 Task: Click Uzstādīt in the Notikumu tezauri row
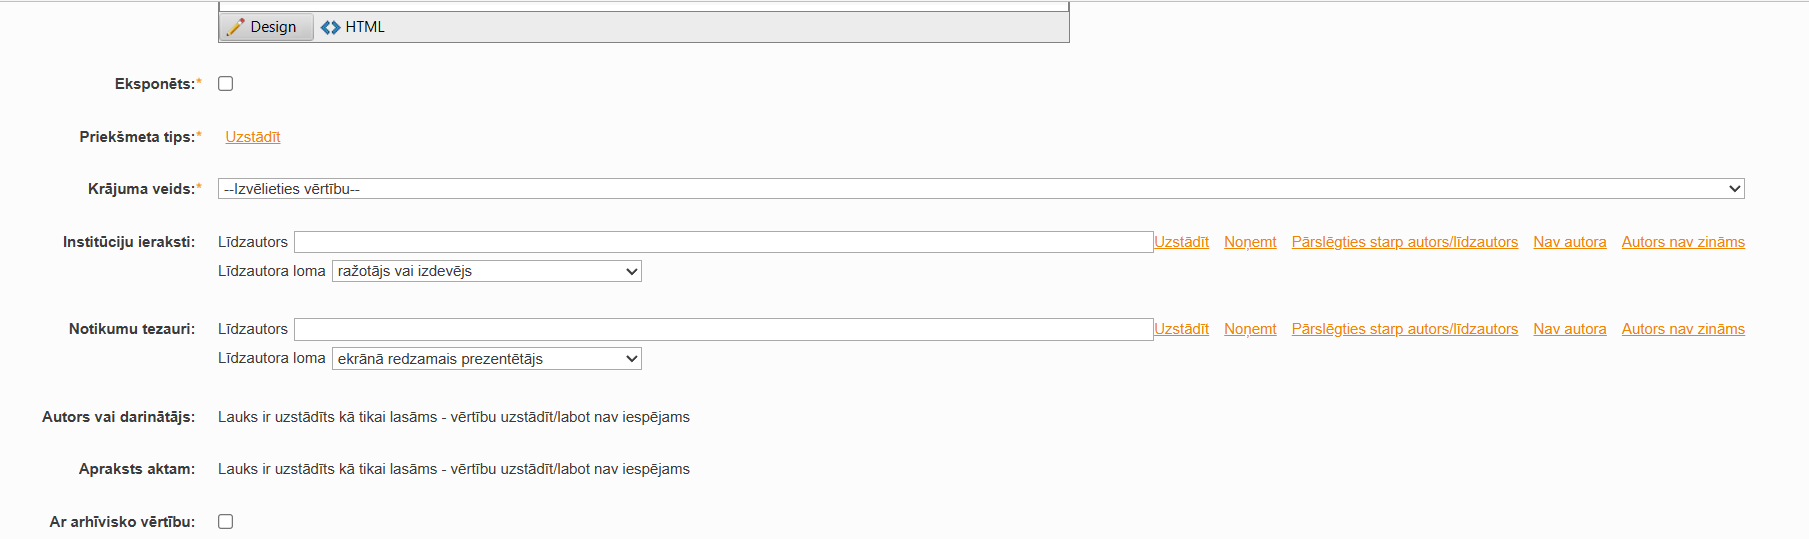[1182, 329]
